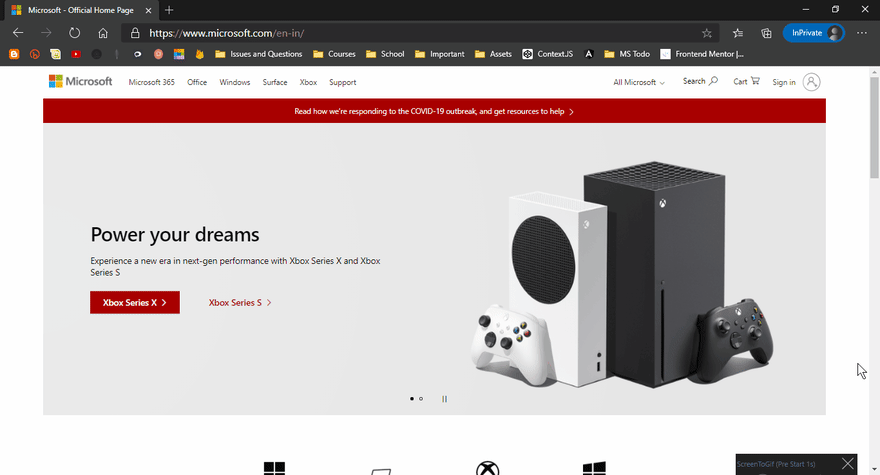
Task: Open the COVID-19 response red banner link
Action: (434, 111)
